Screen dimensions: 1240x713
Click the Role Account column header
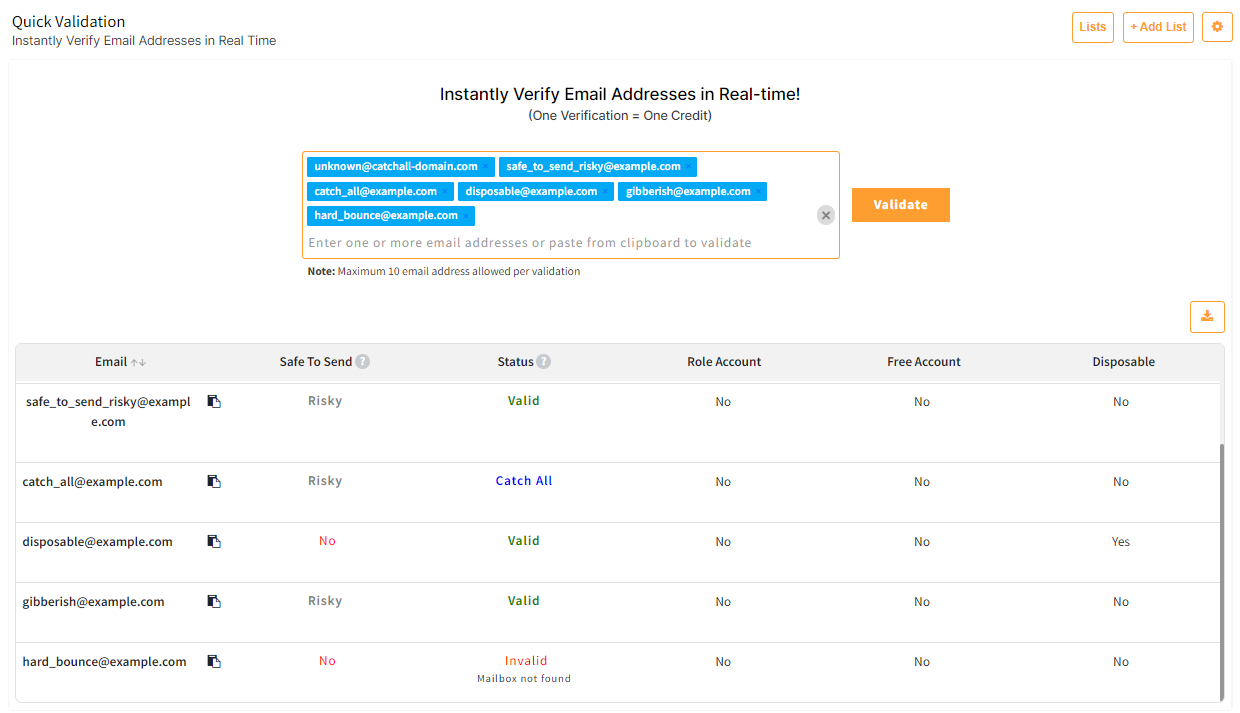click(x=724, y=362)
